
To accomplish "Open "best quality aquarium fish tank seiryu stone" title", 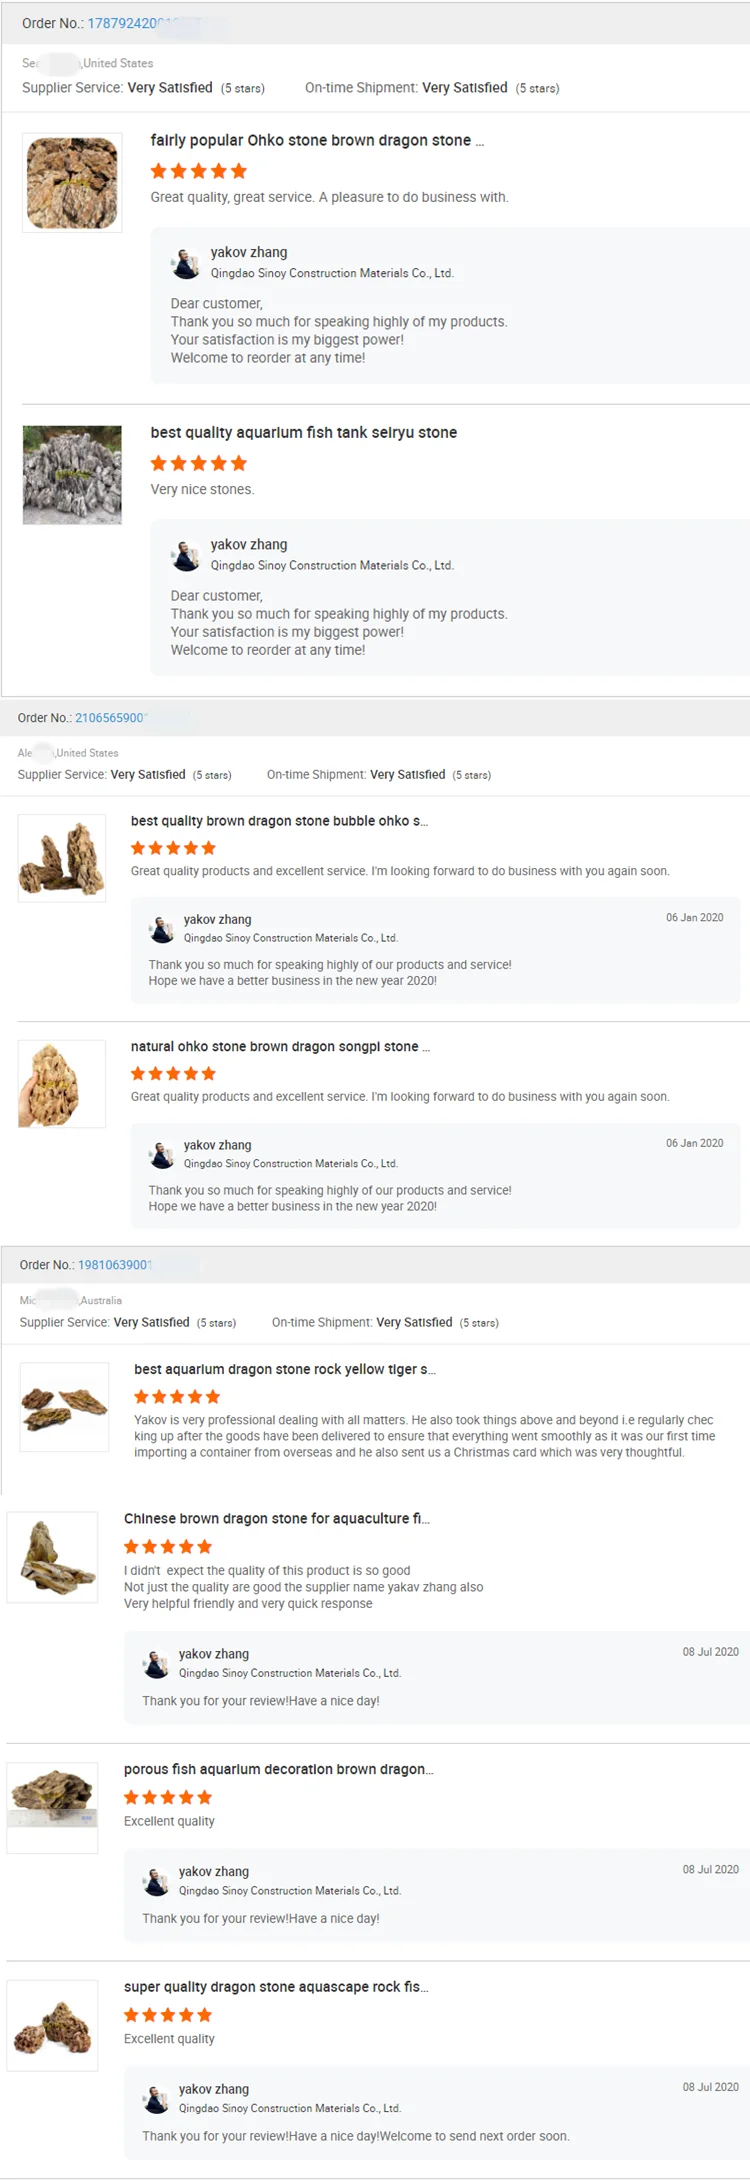I will pyautogui.click(x=303, y=433).
